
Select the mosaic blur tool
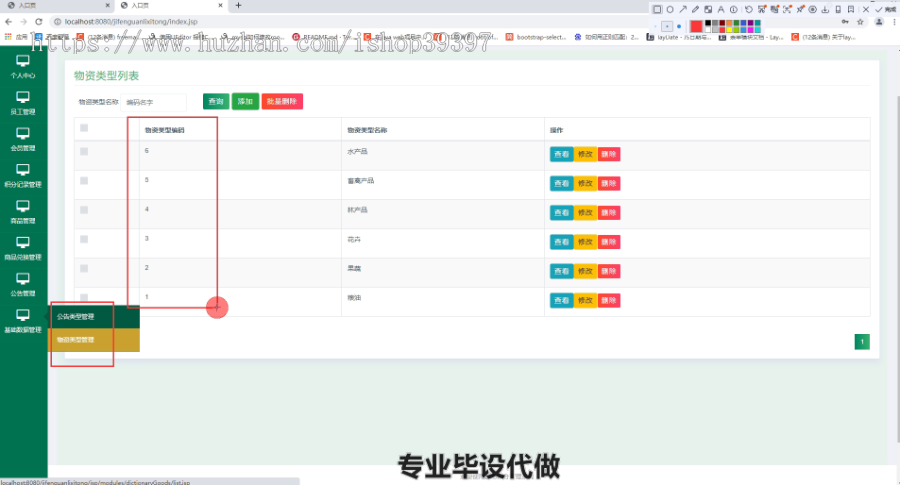(x=708, y=9)
